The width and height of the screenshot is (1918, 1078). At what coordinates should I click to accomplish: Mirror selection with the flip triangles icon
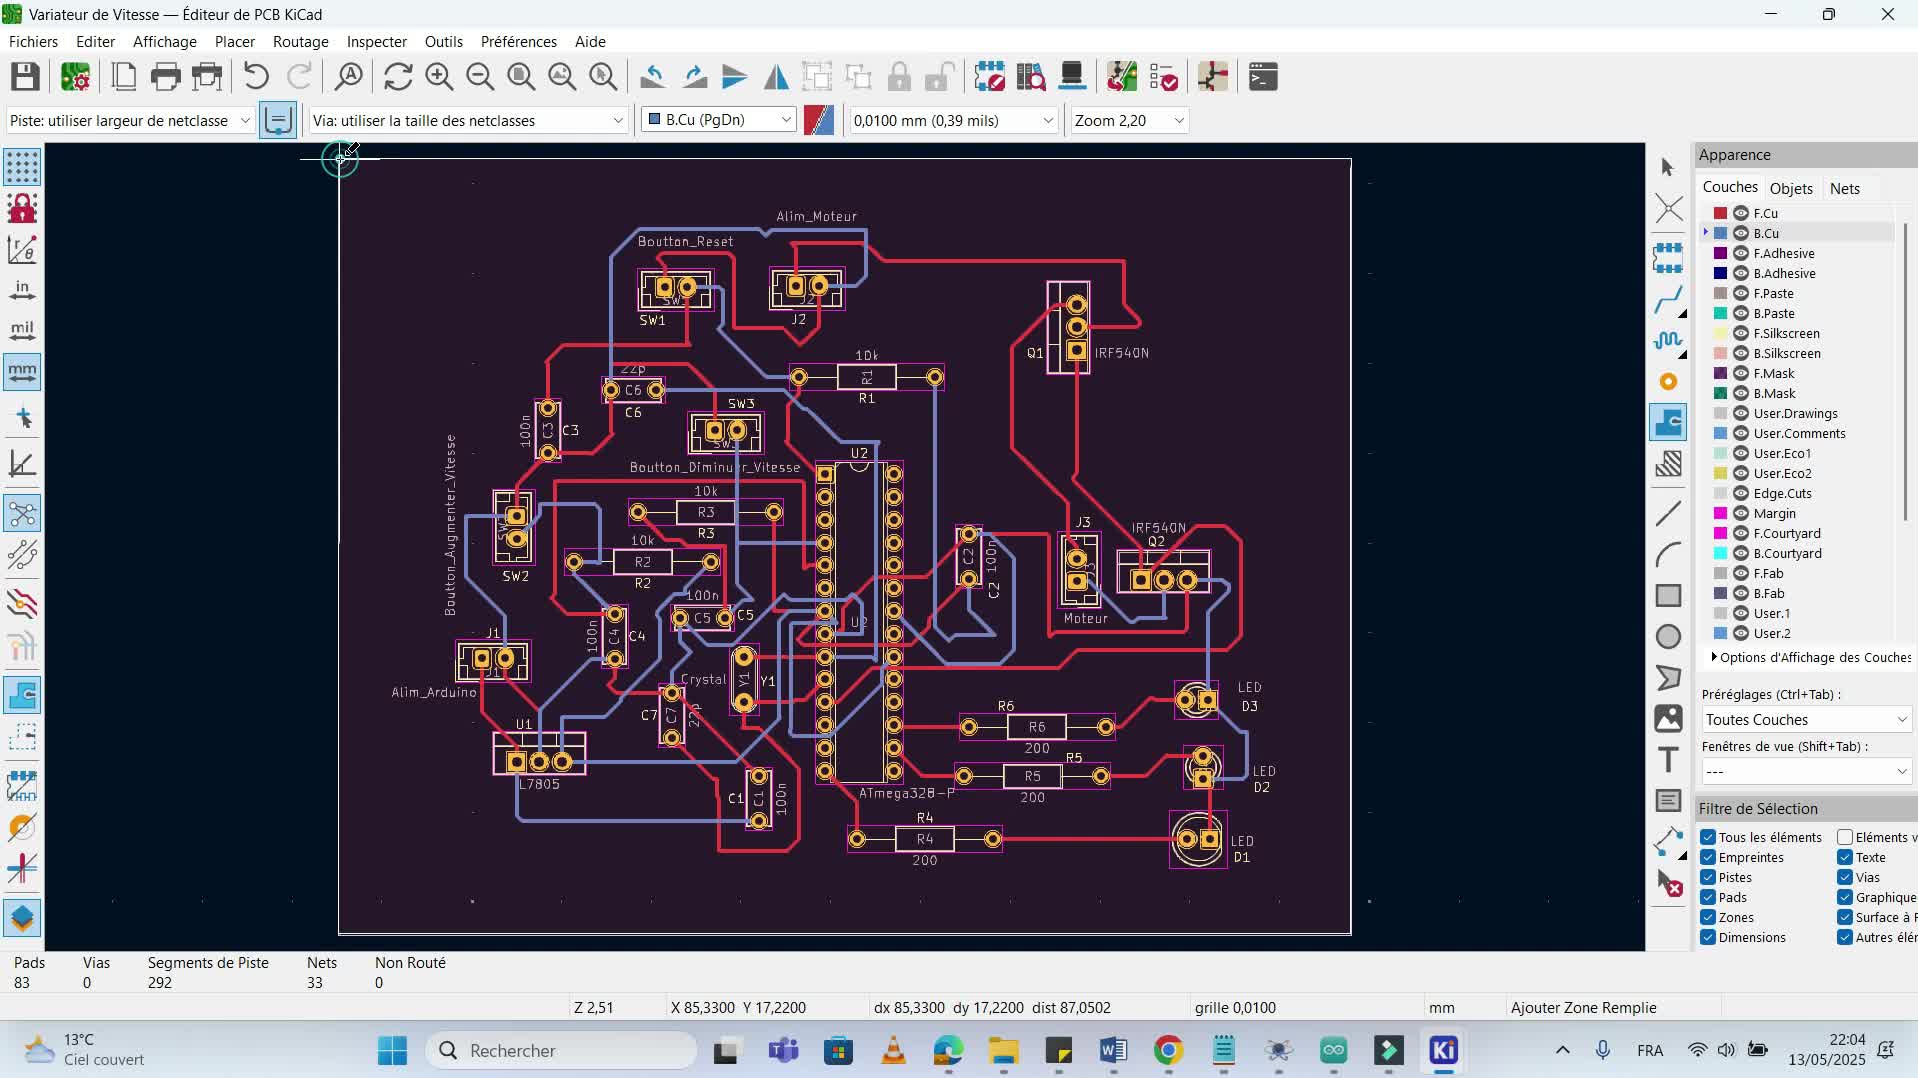tap(776, 77)
